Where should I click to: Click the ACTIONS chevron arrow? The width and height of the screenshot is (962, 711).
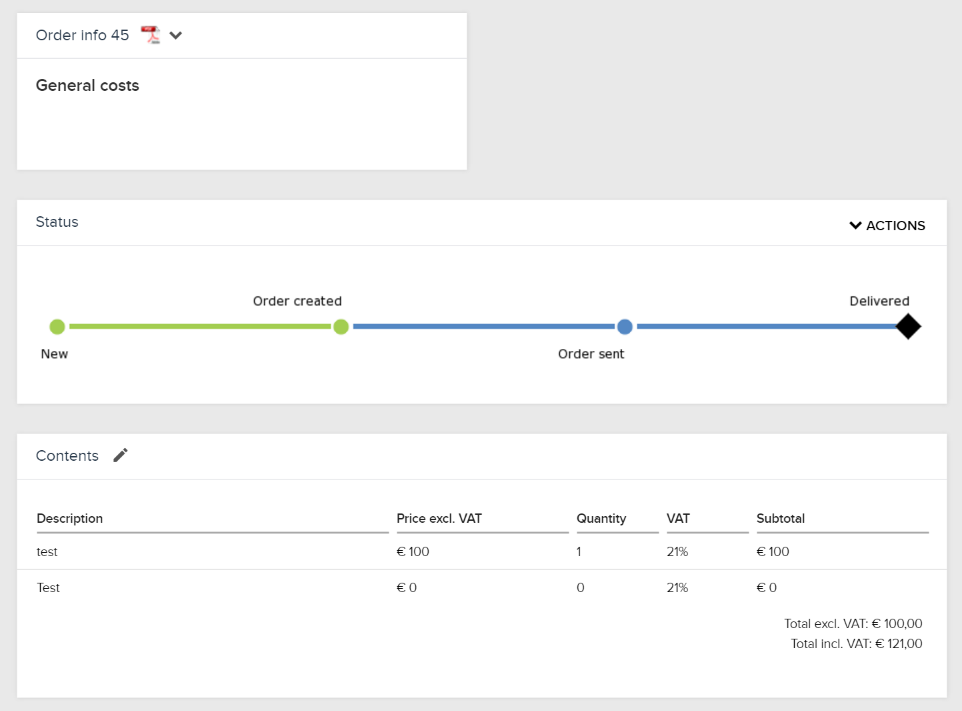tap(855, 225)
